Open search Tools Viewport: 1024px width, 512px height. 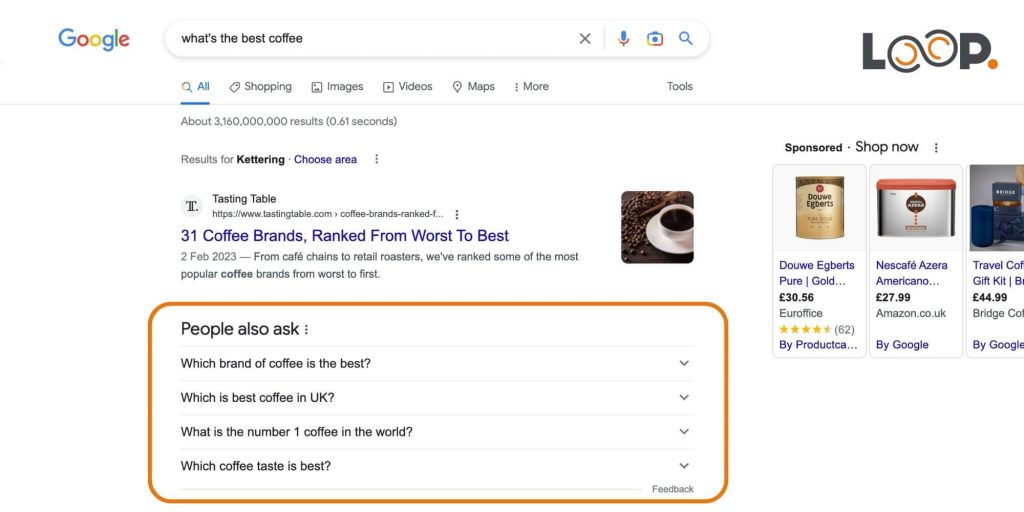(x=679, y=86)
